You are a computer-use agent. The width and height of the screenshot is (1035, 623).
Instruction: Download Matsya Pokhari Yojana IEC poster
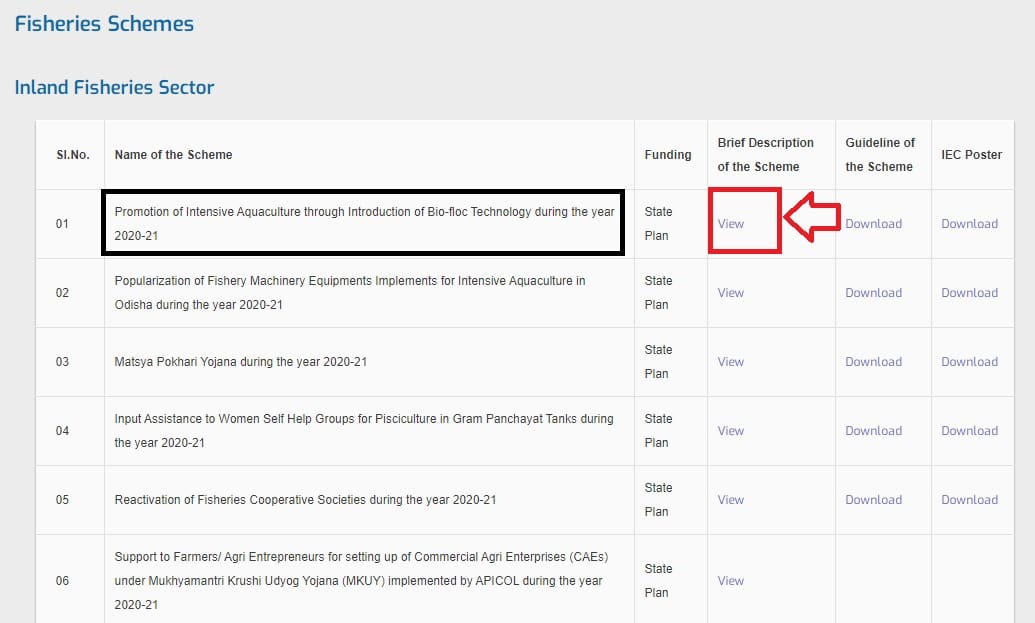pyautogui.click(x=969, y=362)
